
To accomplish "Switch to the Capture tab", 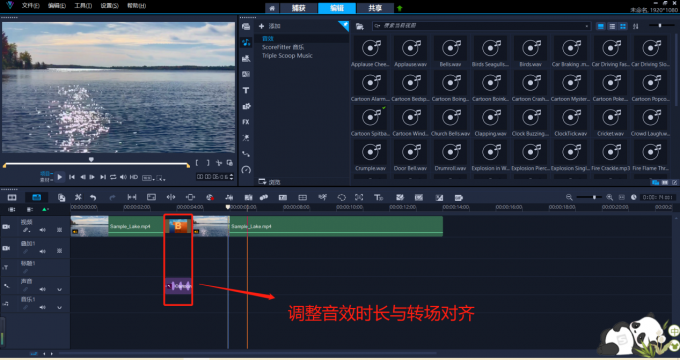I will (298, 8).
